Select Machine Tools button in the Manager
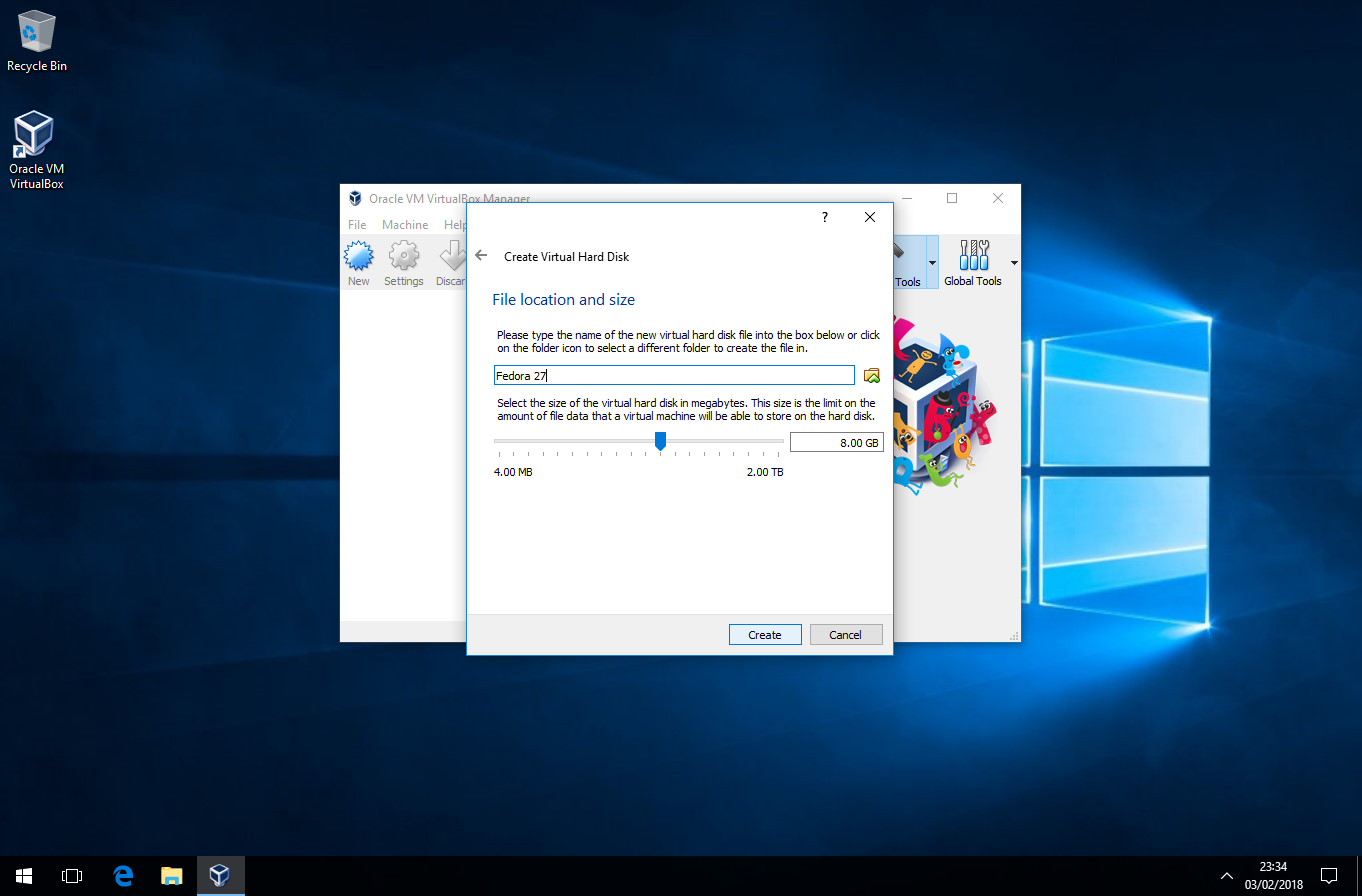This screenshot has height=896, width=1362. [x=908, y=263]
